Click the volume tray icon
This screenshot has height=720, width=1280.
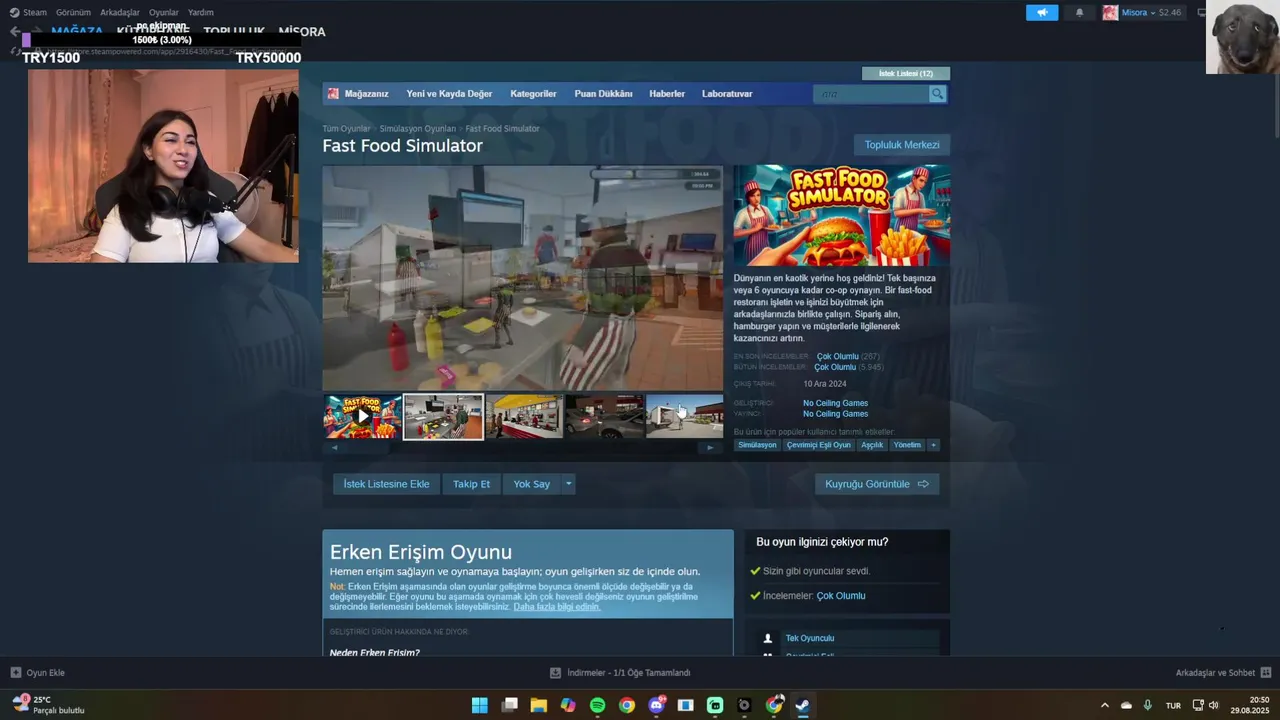click(1213, 705)
